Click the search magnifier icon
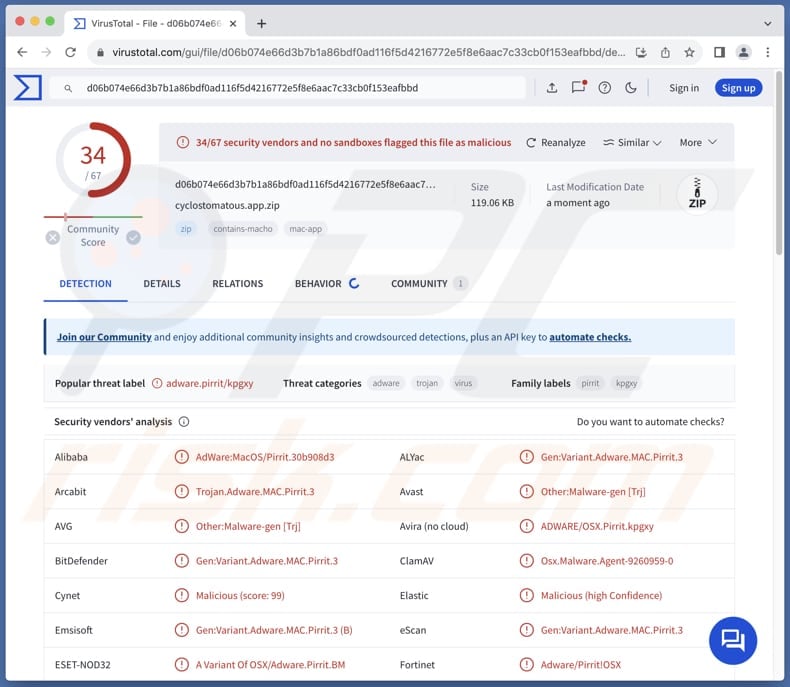Image resolution: width=790 pixels, height=687 pixels. (68, 88)
